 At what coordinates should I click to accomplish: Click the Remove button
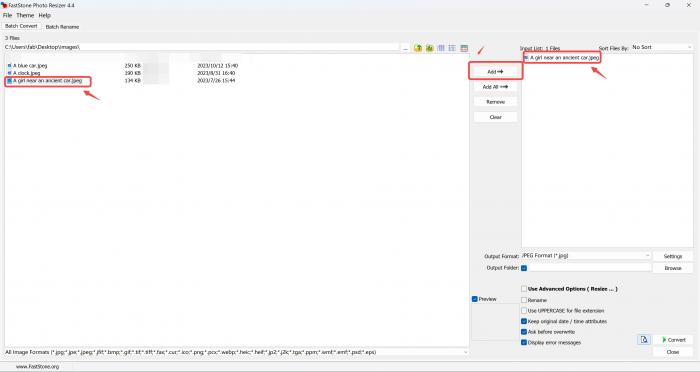tap(496, 102)
